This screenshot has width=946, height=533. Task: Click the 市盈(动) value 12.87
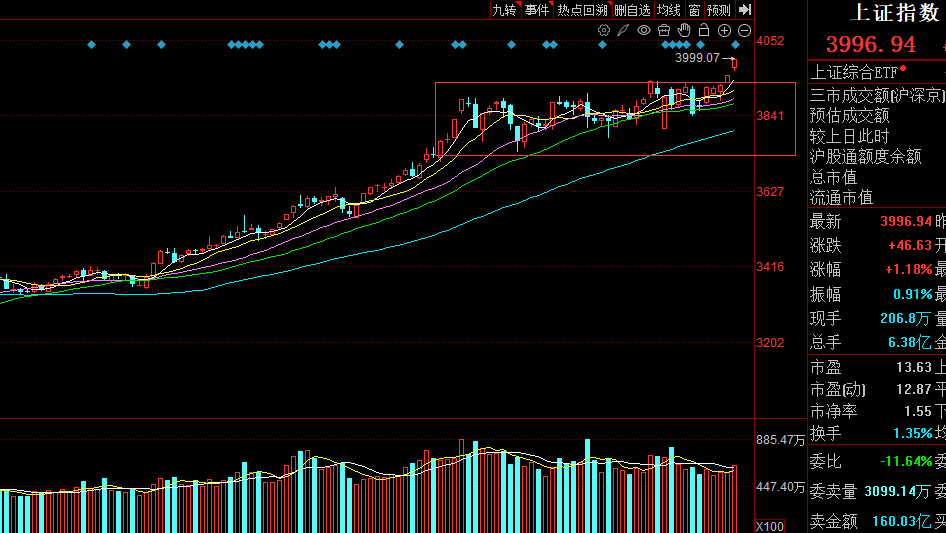coord(914,389)
